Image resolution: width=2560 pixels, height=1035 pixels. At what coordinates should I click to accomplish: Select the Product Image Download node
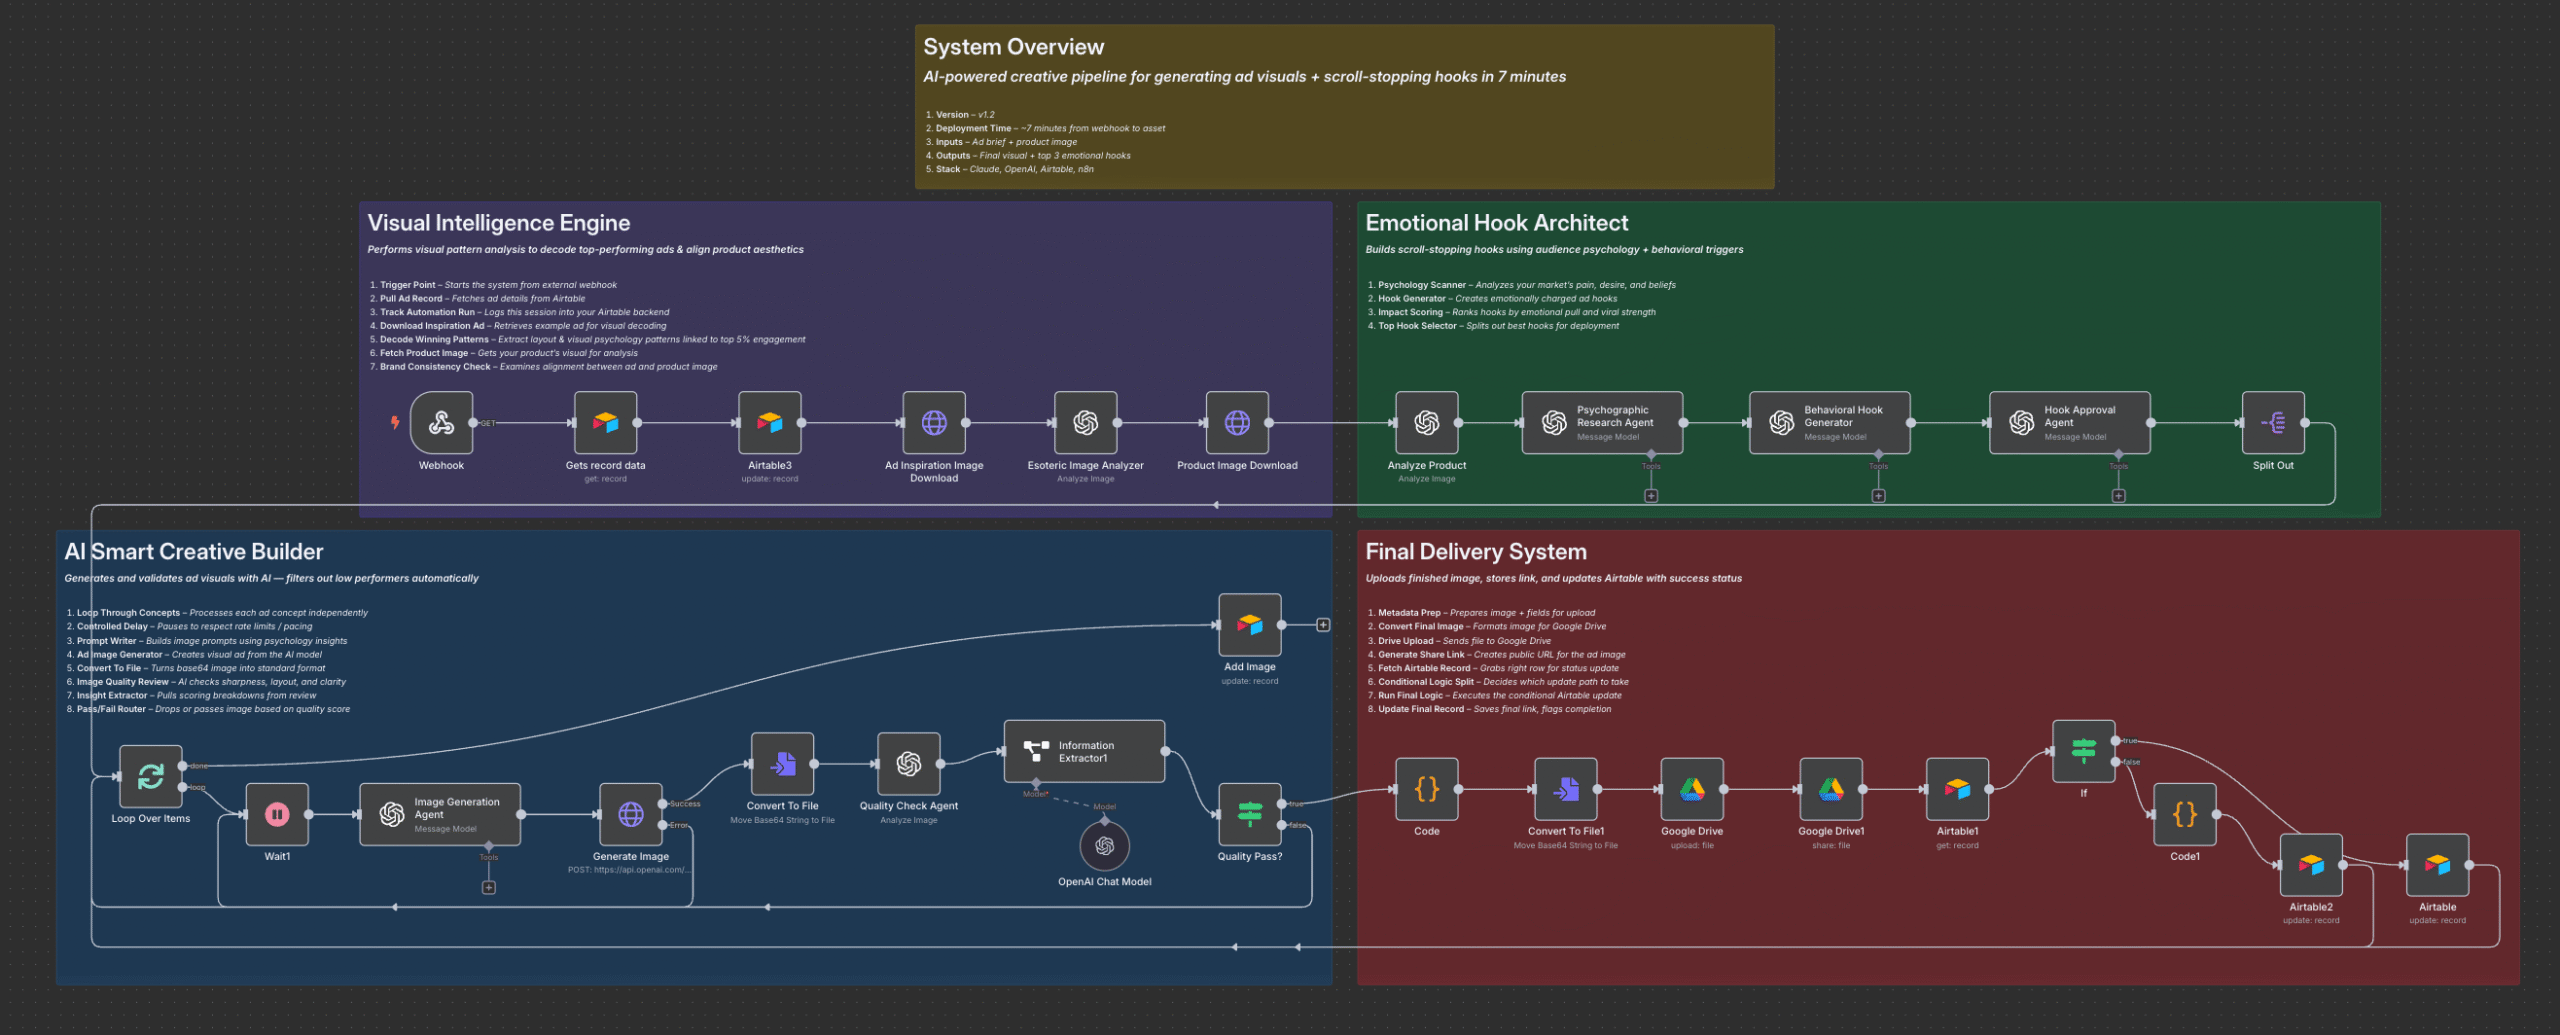(x=1237, y=423)
